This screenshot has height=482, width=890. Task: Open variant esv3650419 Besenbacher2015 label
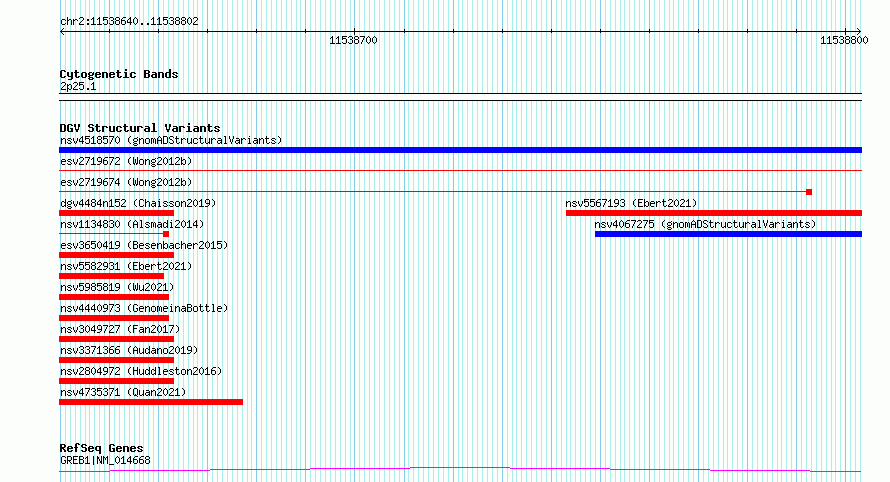click(x=144, y=245)
